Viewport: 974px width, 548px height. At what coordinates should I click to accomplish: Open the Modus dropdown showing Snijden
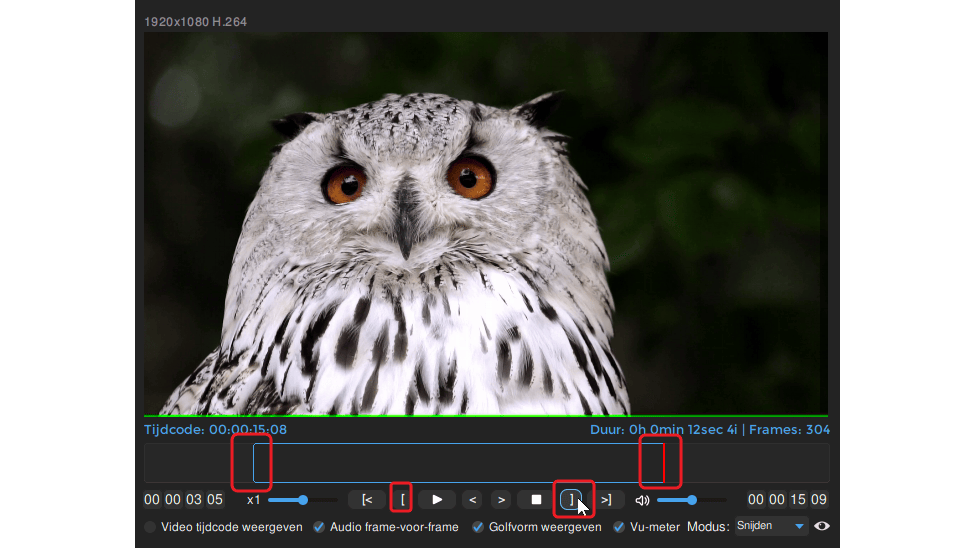[x=770, y=526]
